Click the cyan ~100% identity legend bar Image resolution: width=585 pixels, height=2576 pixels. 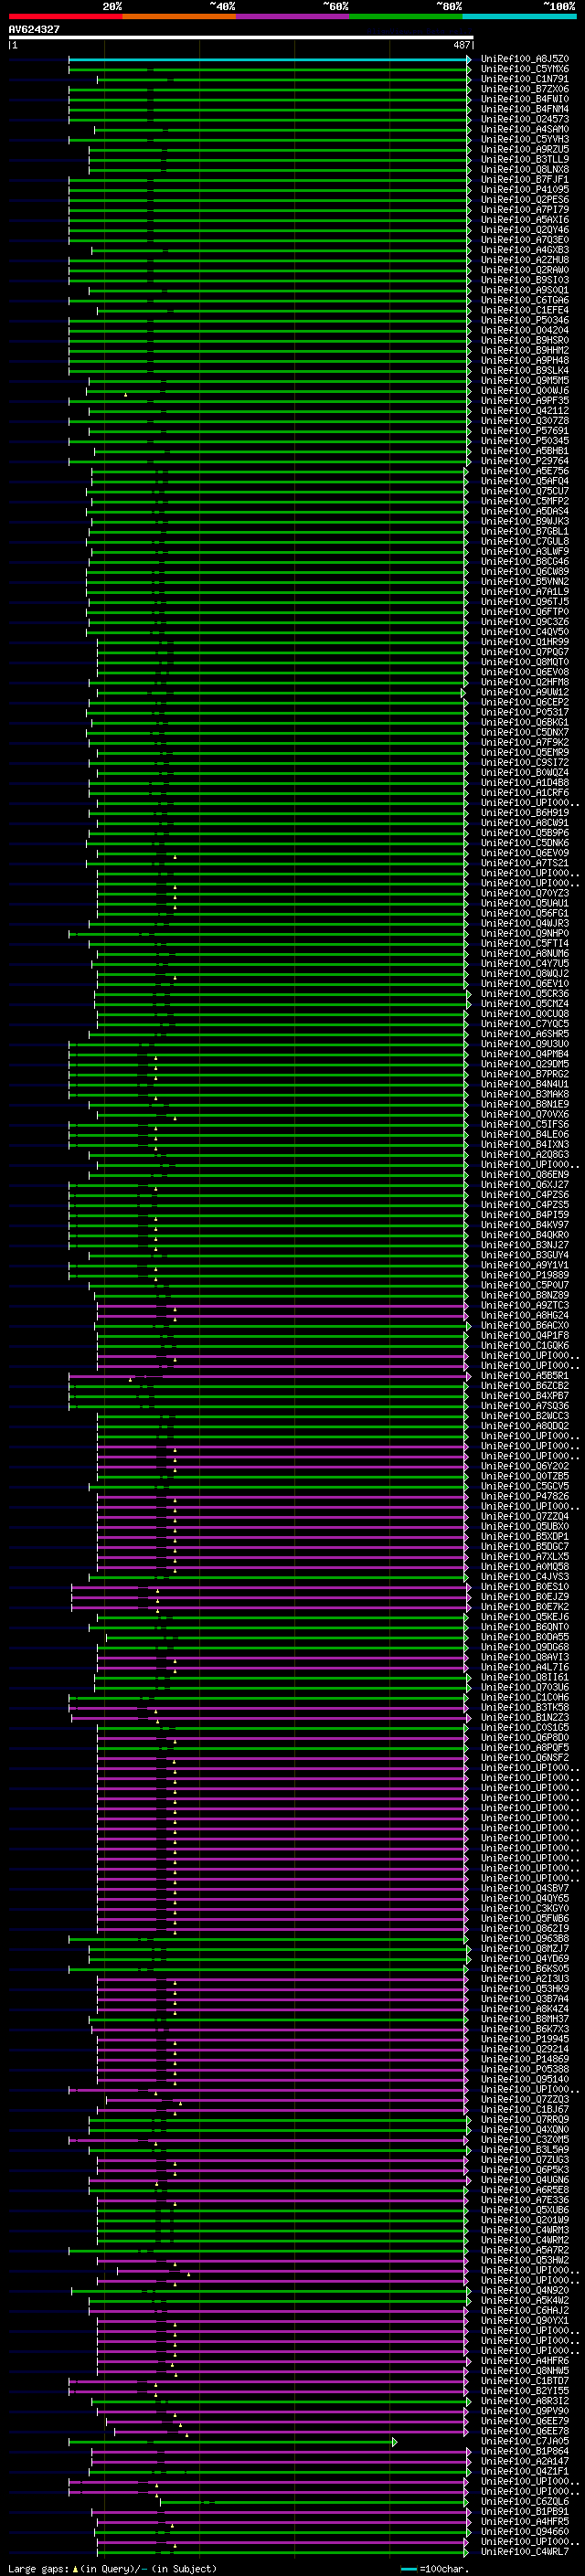[x=519, y=16]
